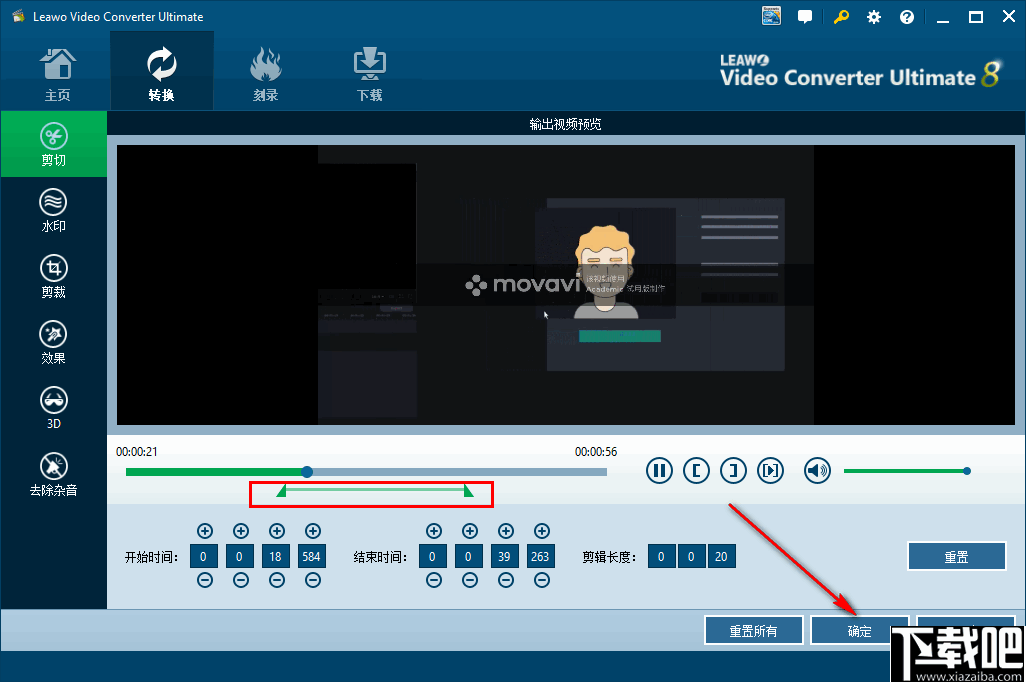Open the 水印 watermark tool

coord(54,210)
